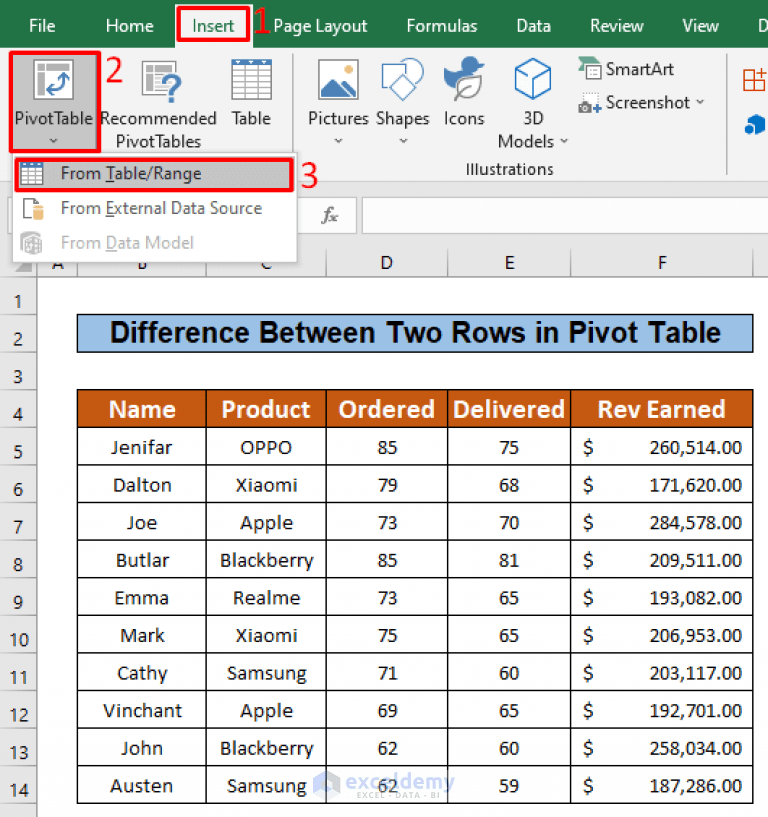768x817 pixels.
Task: Select the cell containing Vinchant
Action: pos(142,710)
